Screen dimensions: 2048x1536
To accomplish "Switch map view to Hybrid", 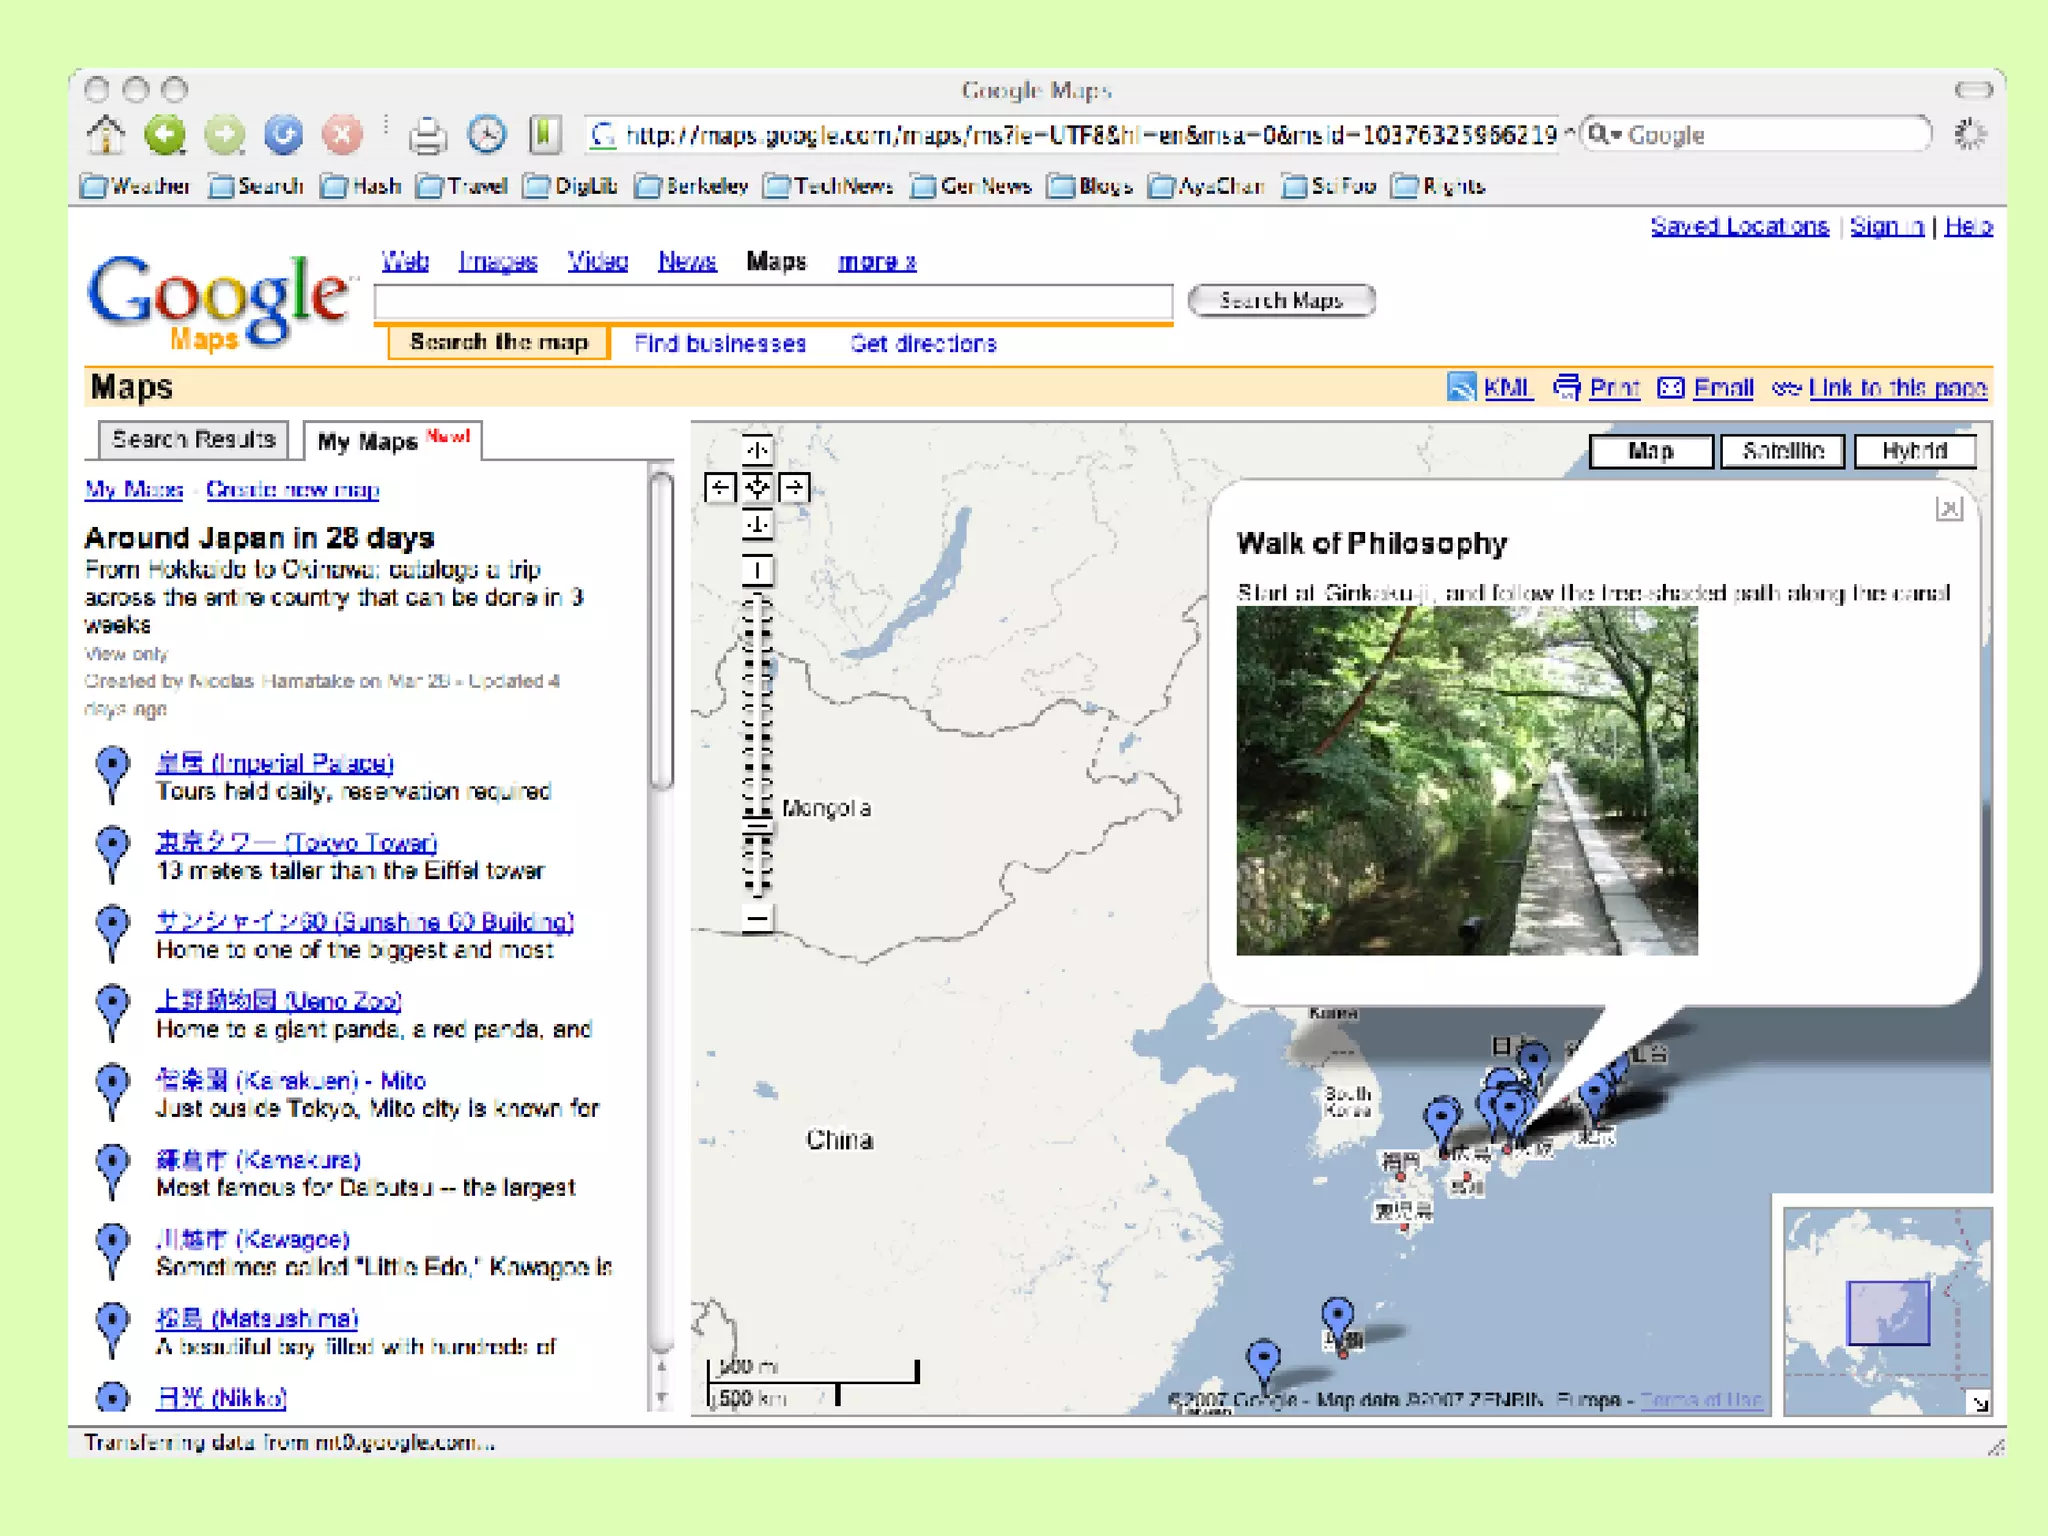I will click(1914, 451).
